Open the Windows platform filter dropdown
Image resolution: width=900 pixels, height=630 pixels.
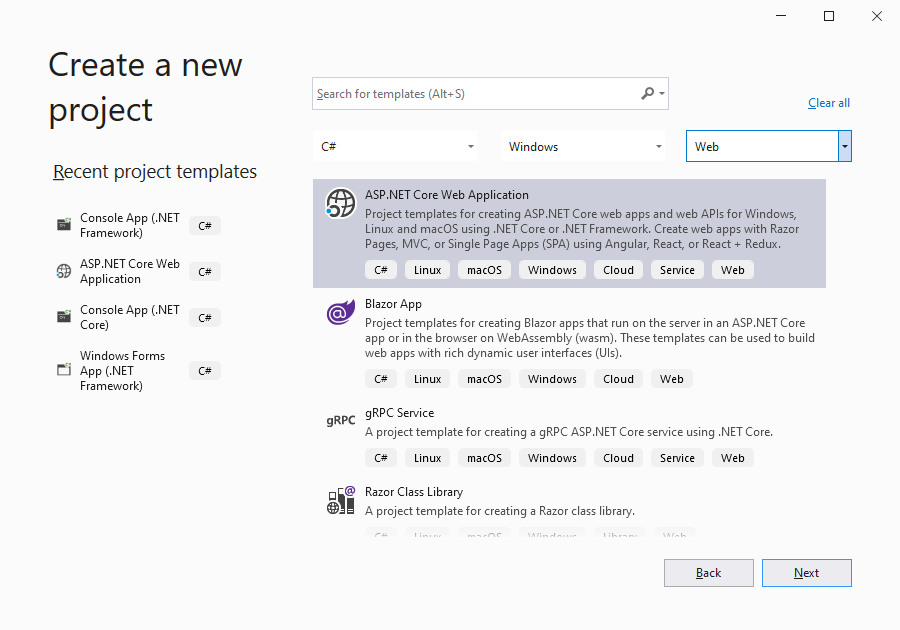click(x=583, y=146)
